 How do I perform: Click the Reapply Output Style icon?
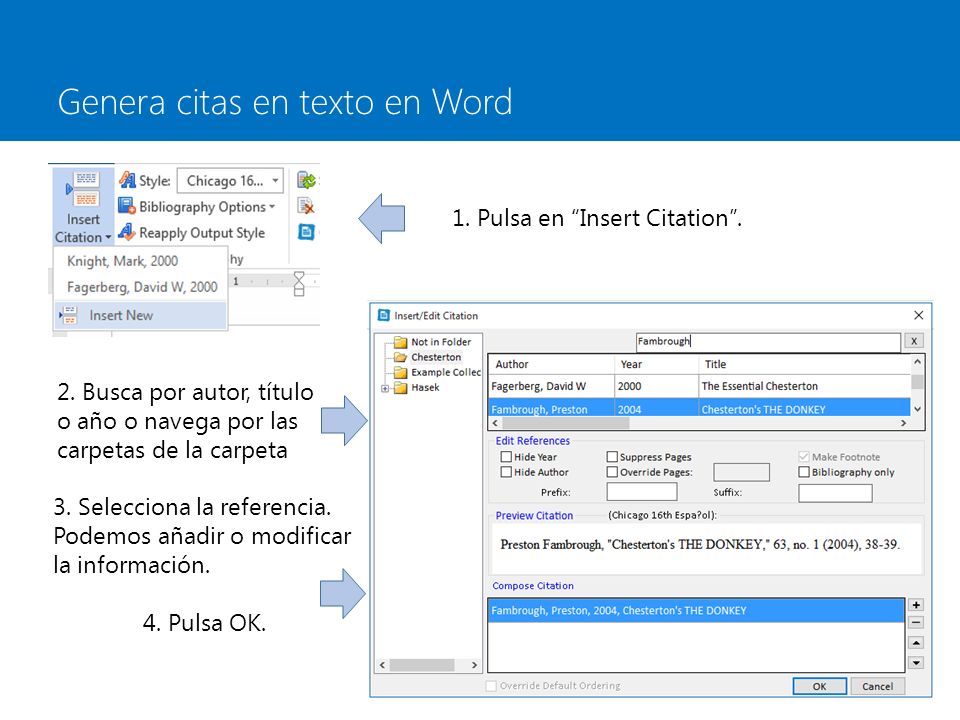(126, 232)
